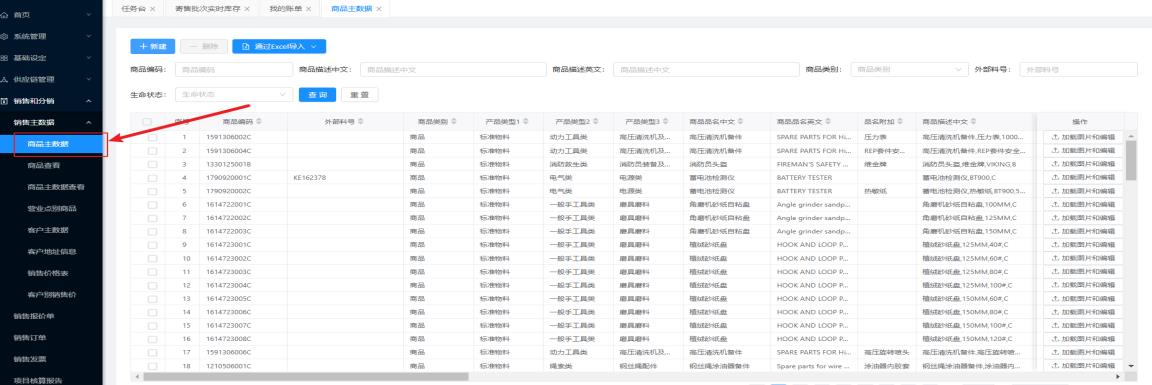The image size is (1152, 385).
Task: Open 客户主数据 in the sidebar
Action: 48,230
